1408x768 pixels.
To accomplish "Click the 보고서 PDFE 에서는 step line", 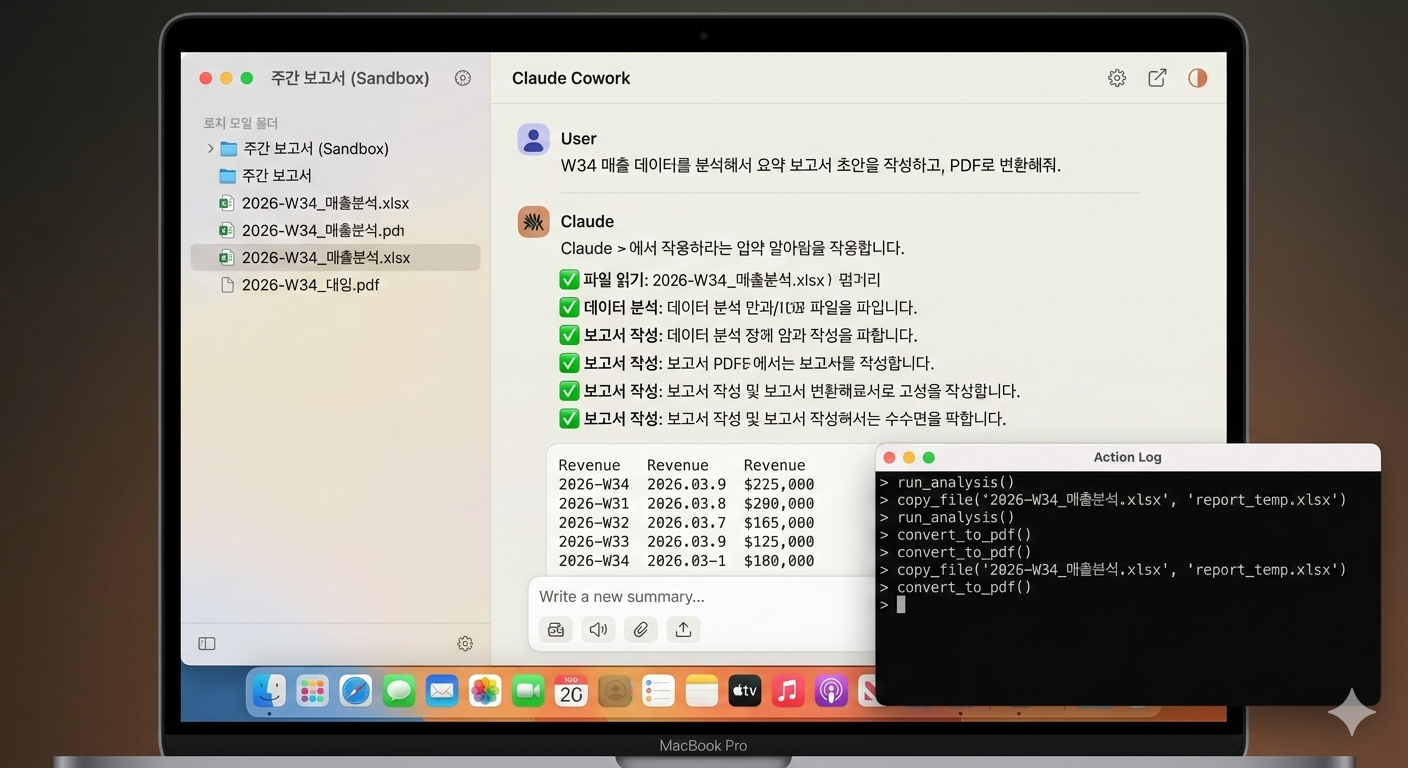I will (746, 363).
